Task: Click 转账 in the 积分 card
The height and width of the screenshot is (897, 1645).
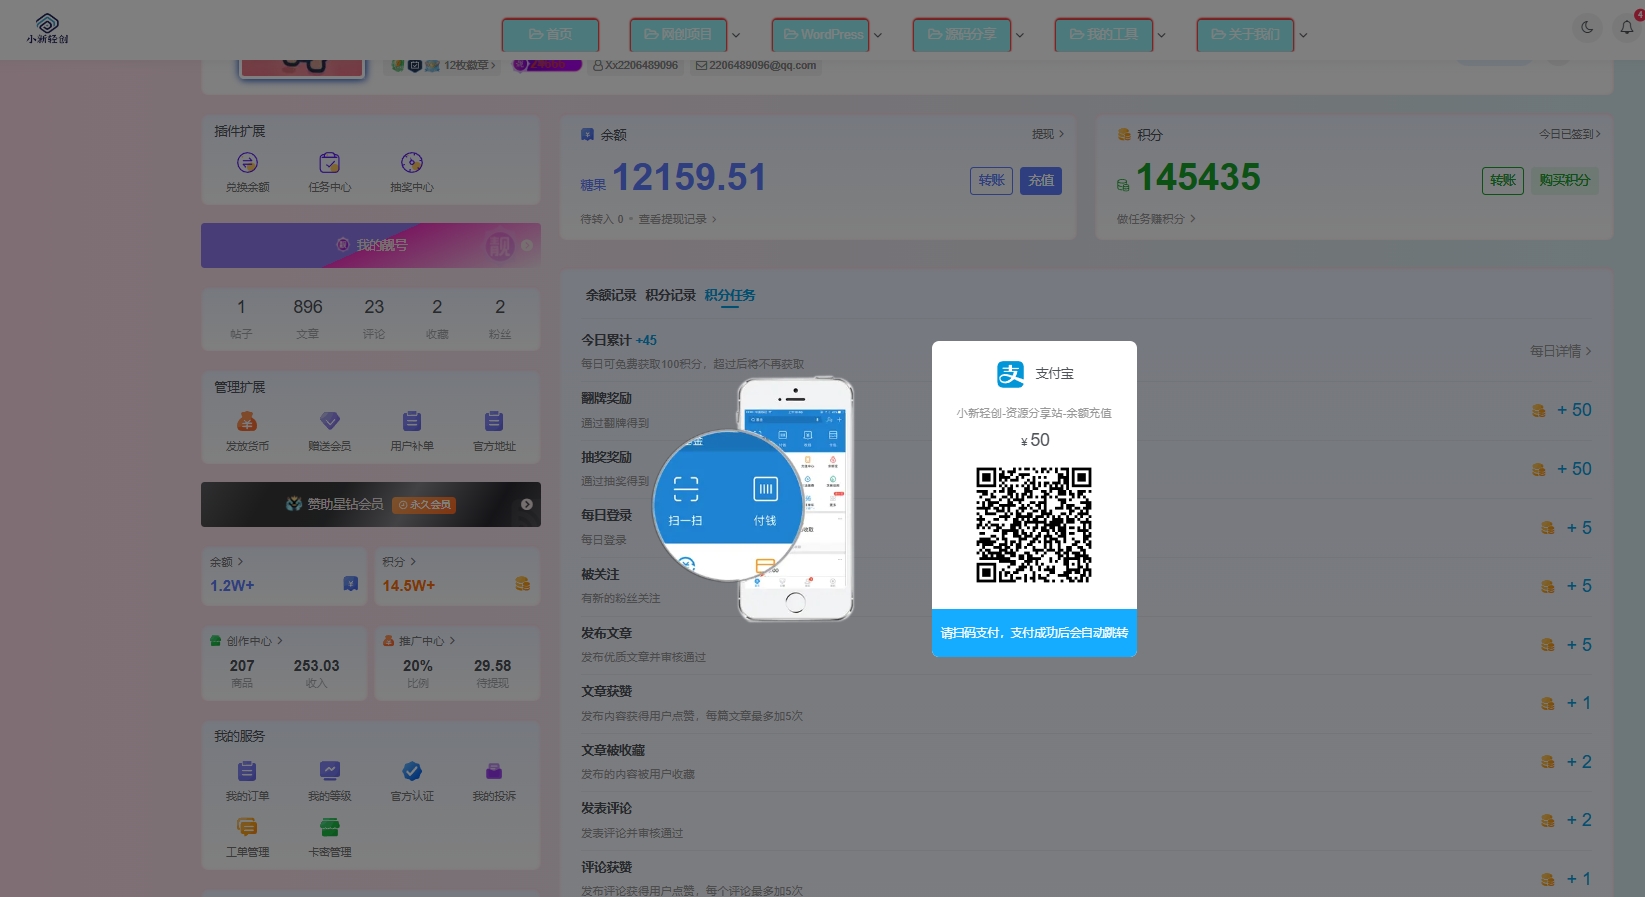Action: coord(1503,180)
